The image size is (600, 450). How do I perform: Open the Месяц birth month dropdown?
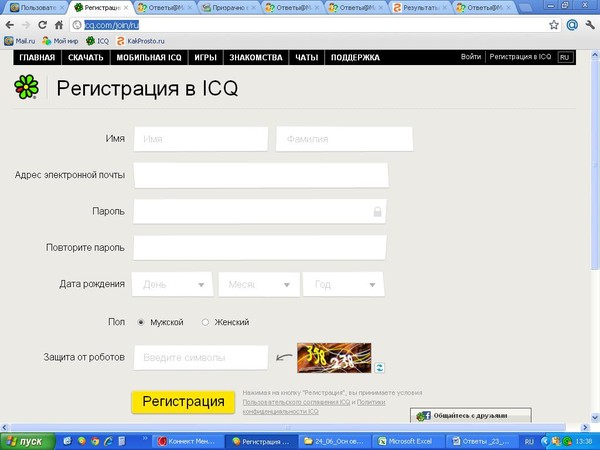pos(259,284)
